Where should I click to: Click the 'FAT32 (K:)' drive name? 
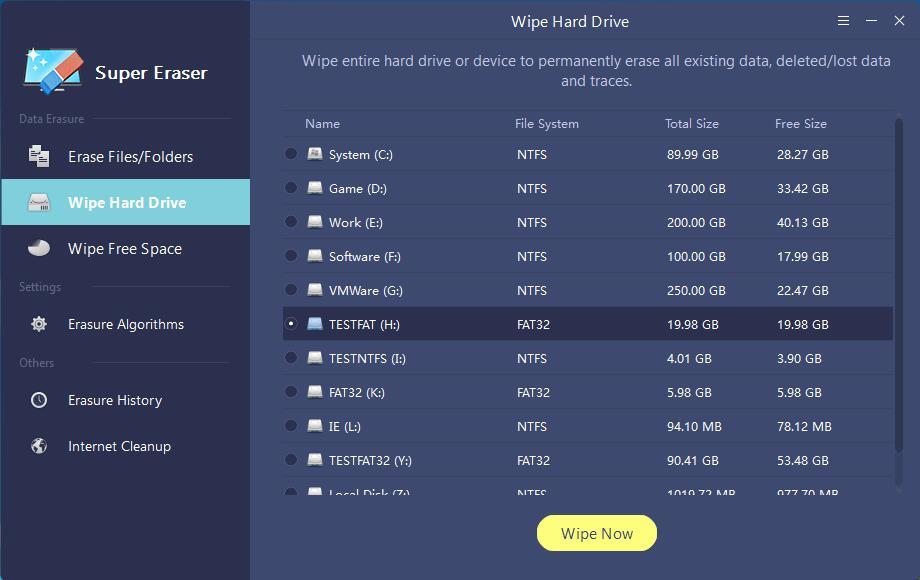[357, 392]
